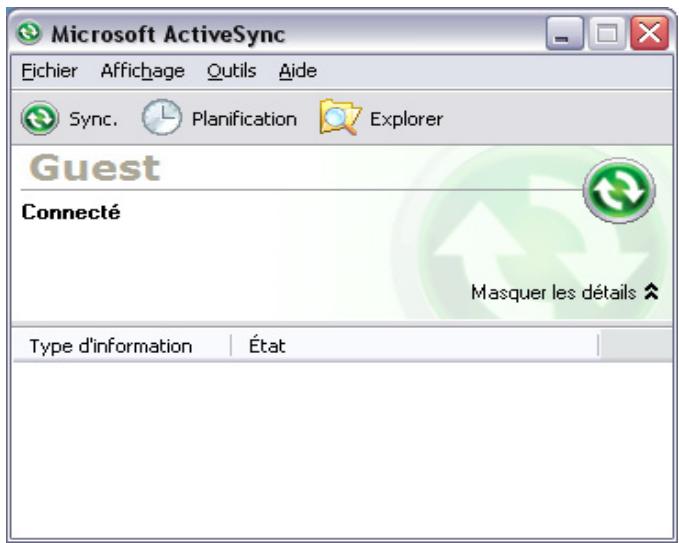Minimize the ActiveSync window
This screenshot has width=679, height=543.
[564, 33]
